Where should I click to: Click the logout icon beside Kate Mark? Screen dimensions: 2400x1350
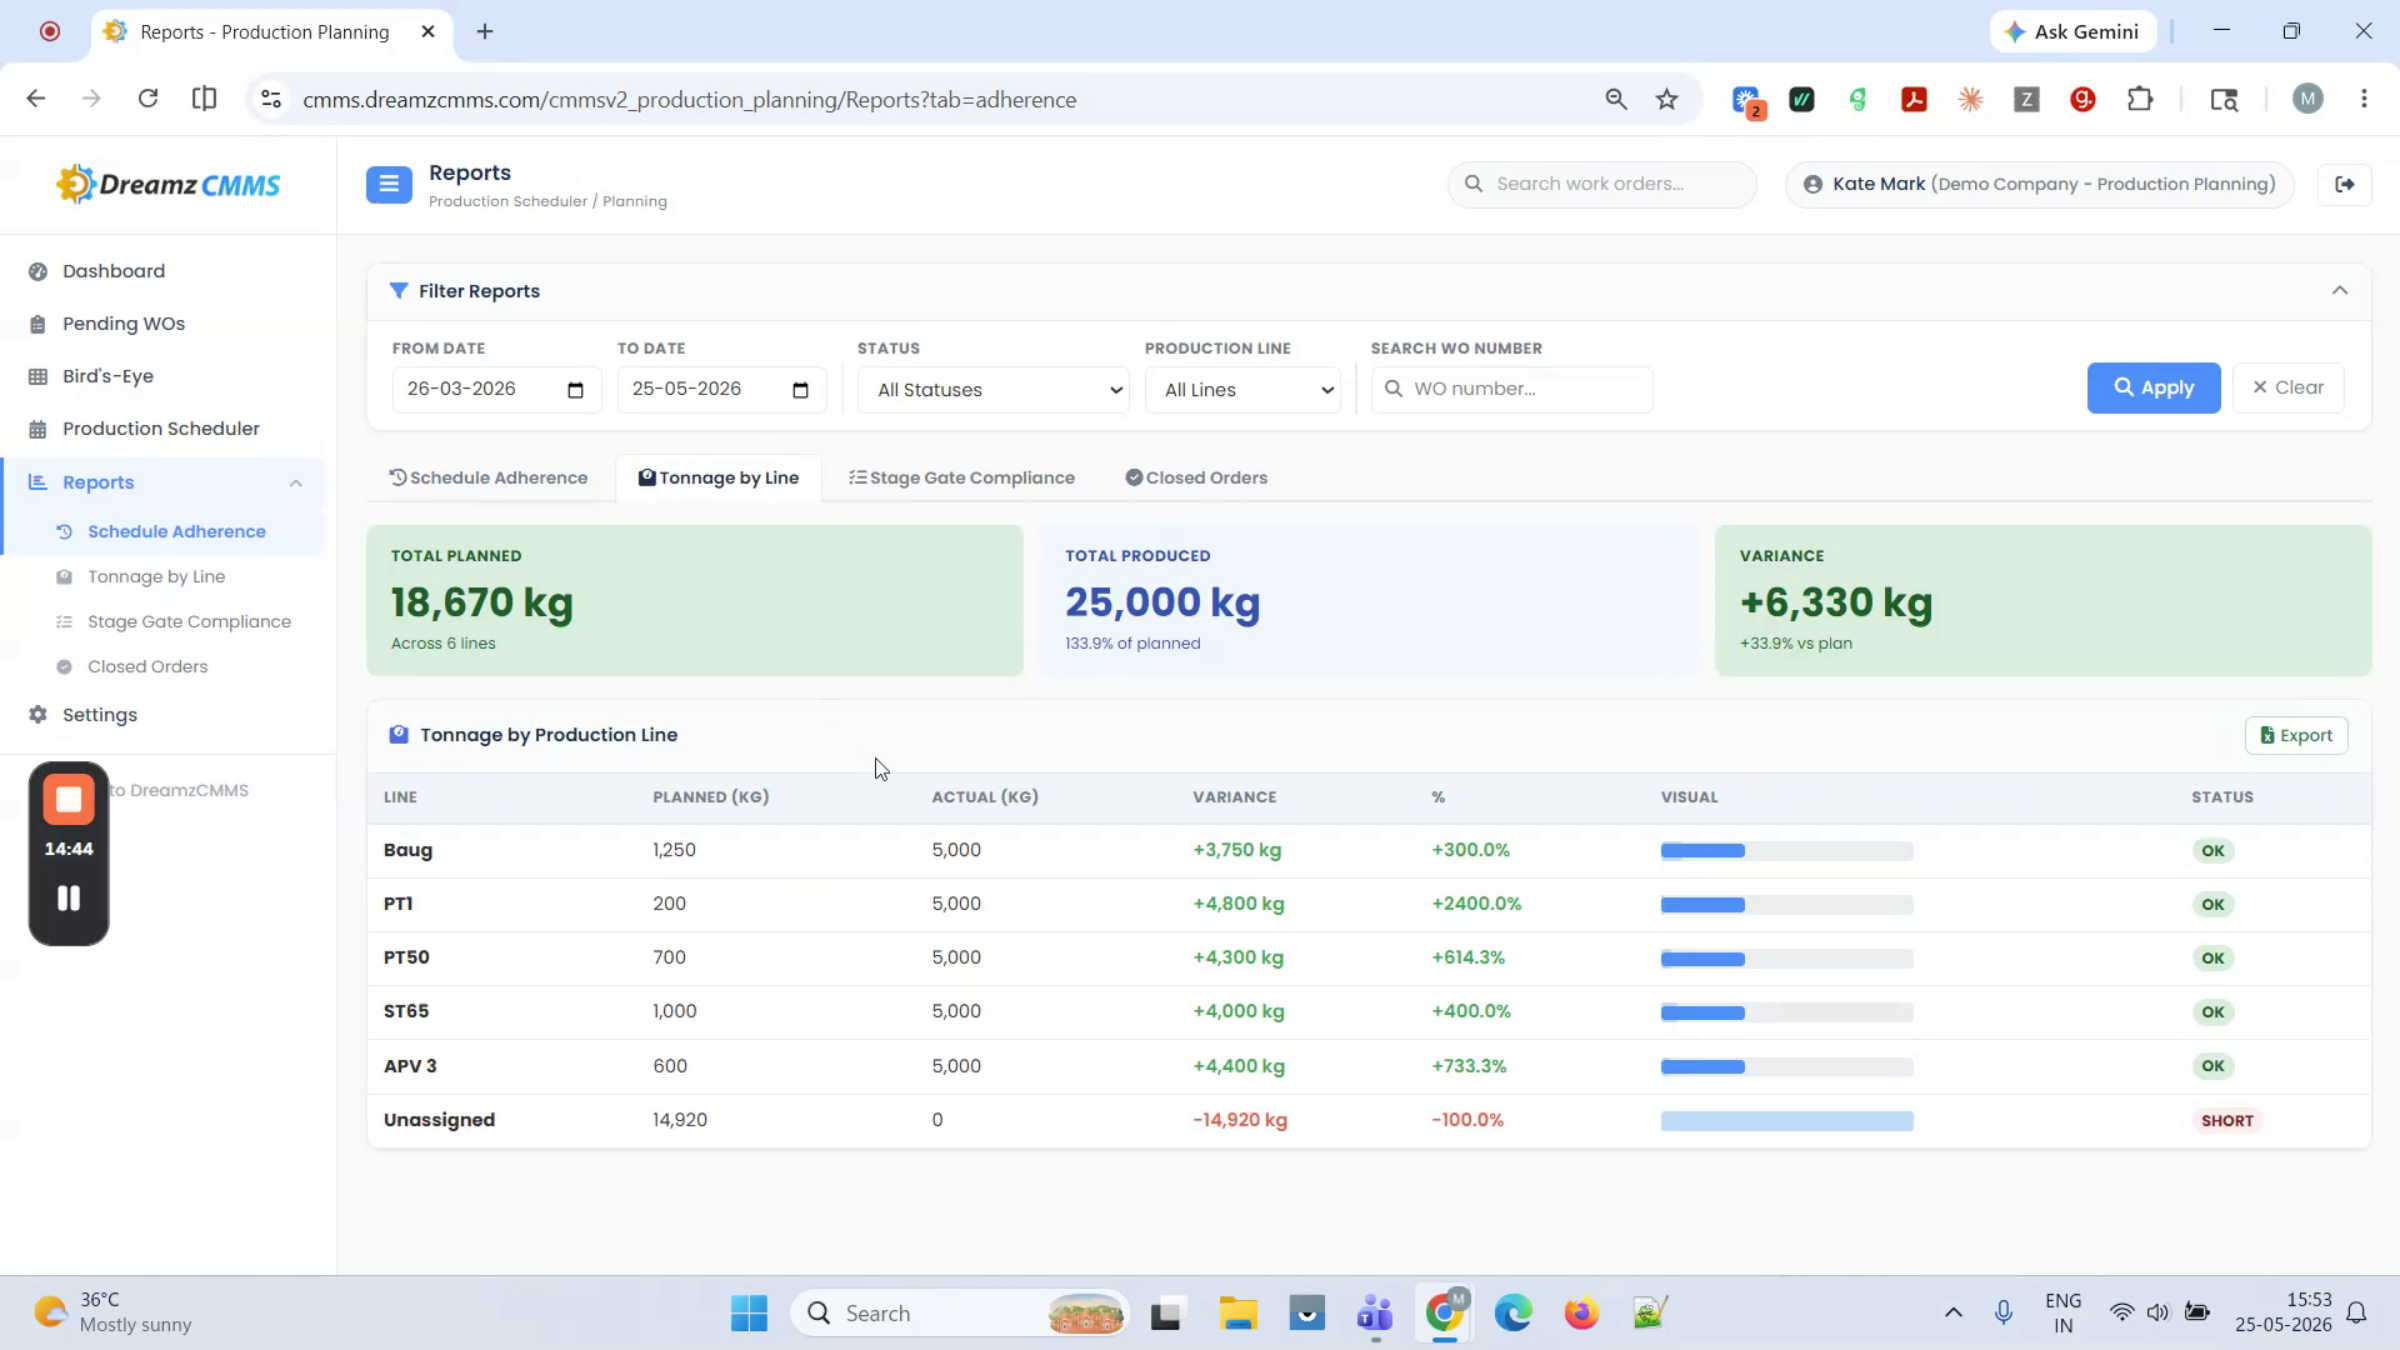tap(2345, 184)
